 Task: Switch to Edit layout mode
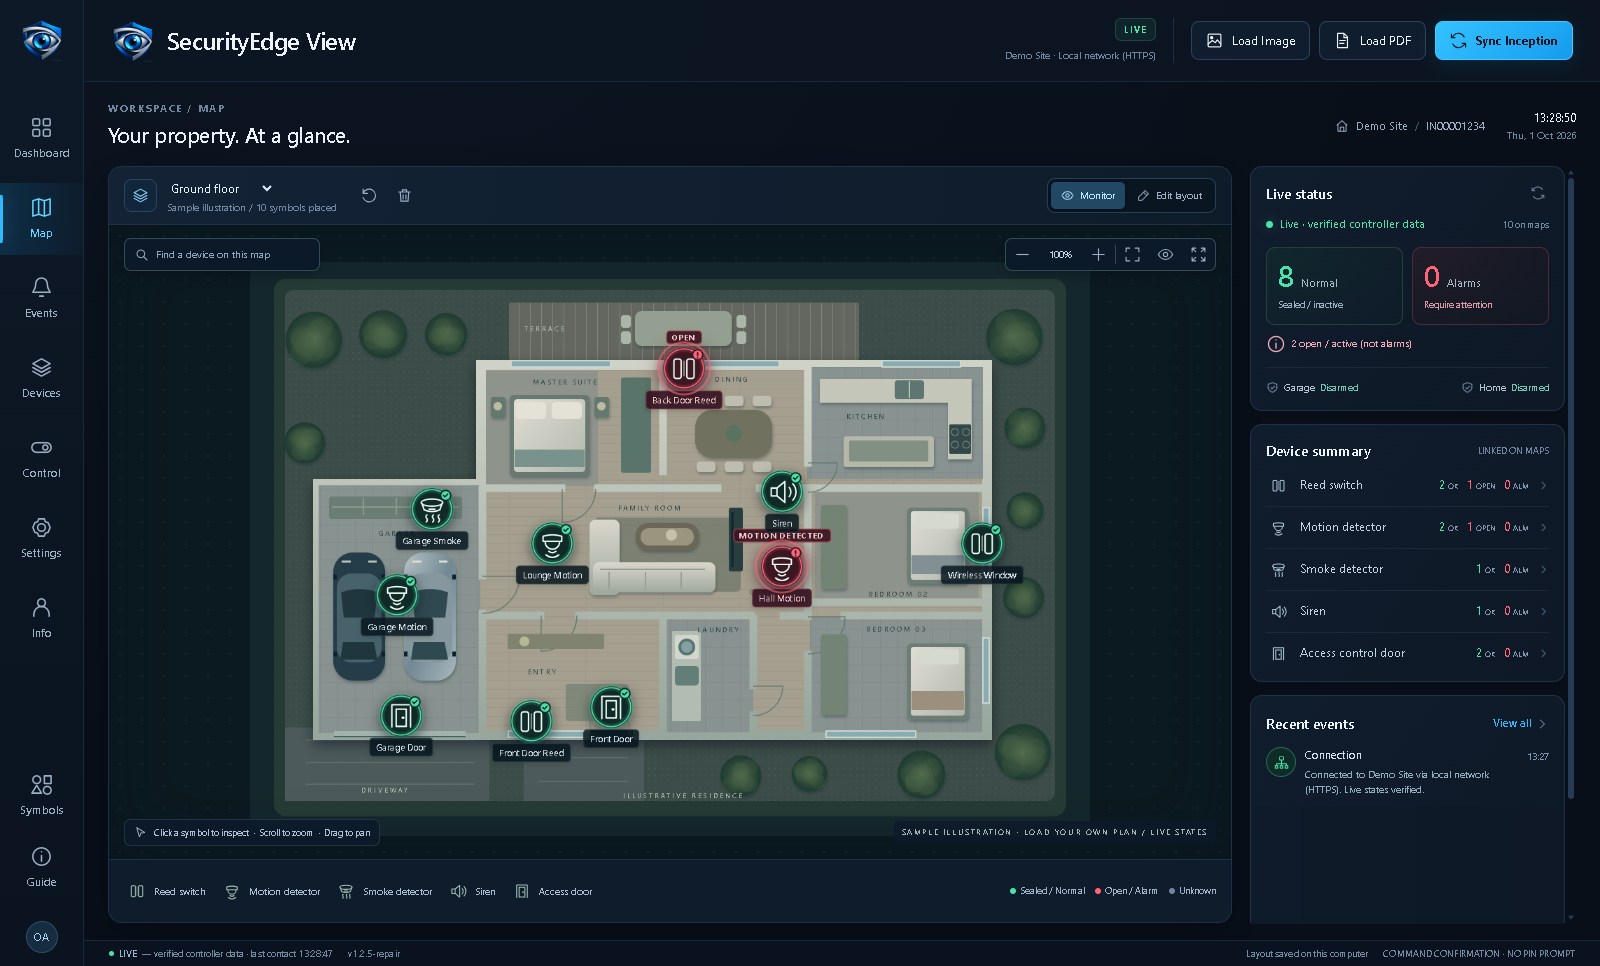pyautogui.click(x=1170, y=196)
